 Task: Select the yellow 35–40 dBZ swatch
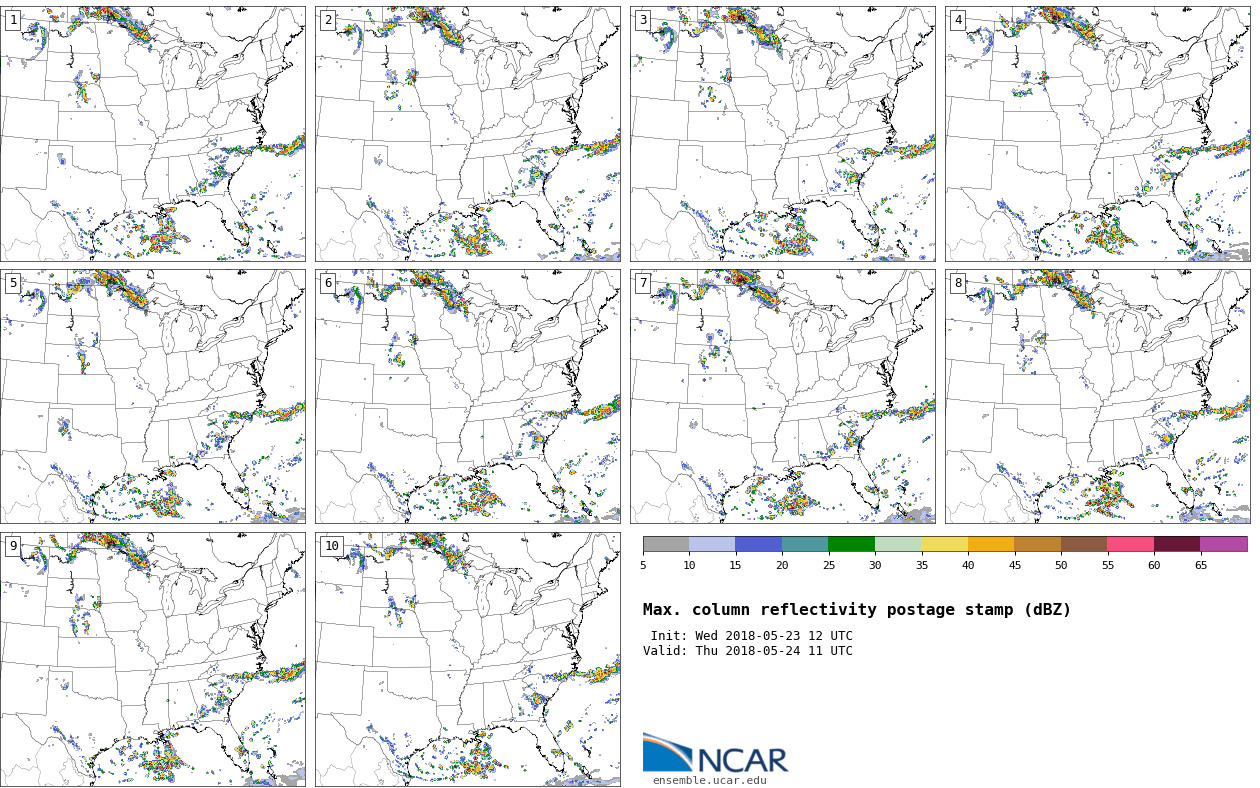pos(944,544)
